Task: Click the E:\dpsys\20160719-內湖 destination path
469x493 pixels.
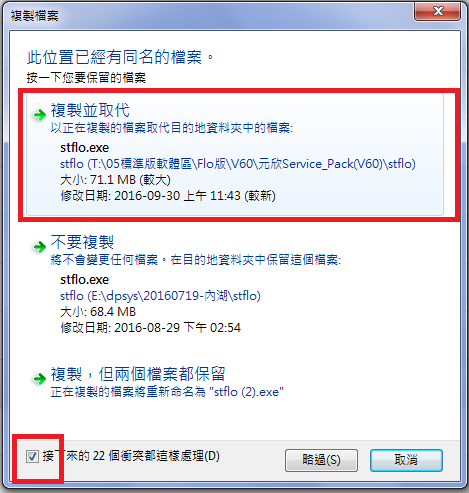Action: click(160, 296)
